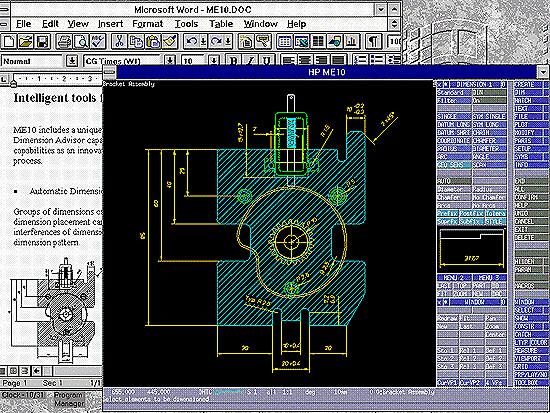Image resolution: width=550 pixels, height=413 pixels.
Task: Open the Format menu in Word
Action: coord(148,24)
